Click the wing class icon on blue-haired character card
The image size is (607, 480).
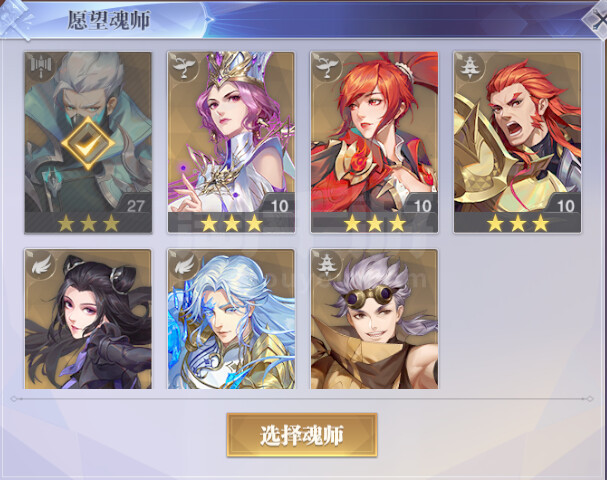pyautogui.click(x=184, y=264)
